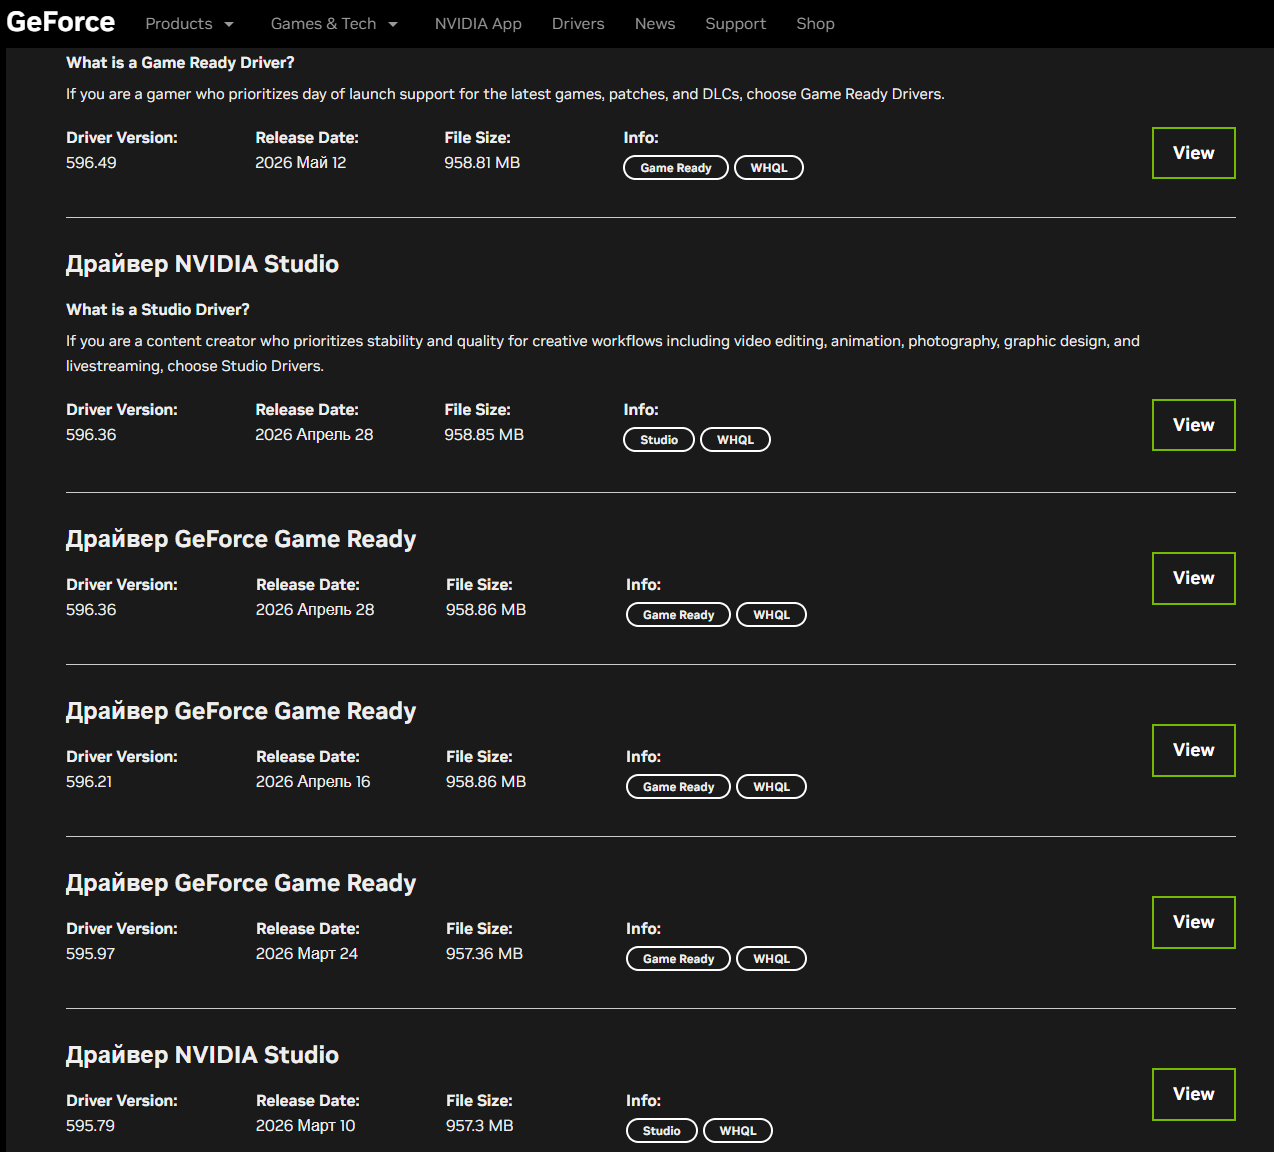Click Game Ready badge for Апрель 28 driver
Viewport: 1274px width, 1152px height.
click(678, 615)
